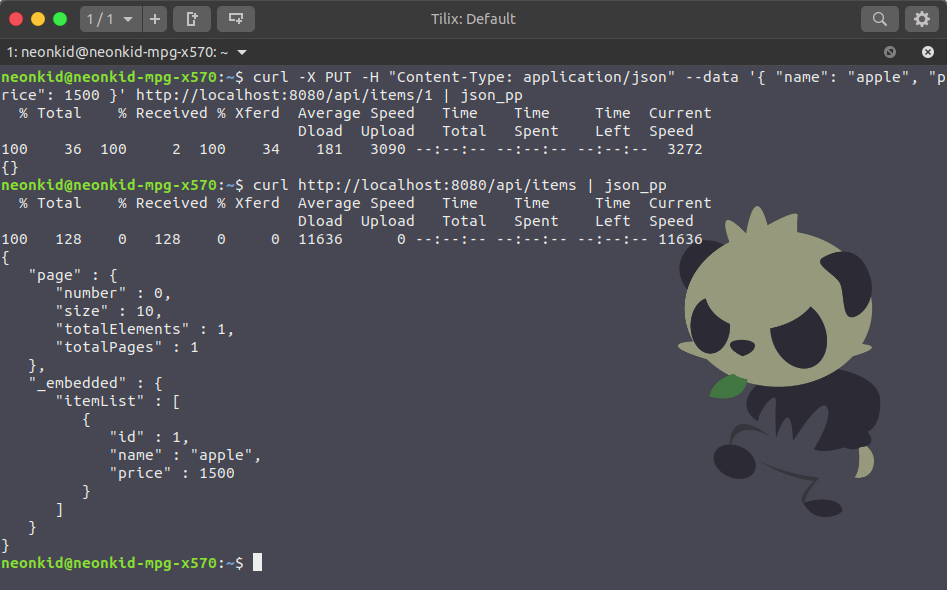Click the '"number" : 0,' line
Screen dimensions: 947x590
coord(114,293)
